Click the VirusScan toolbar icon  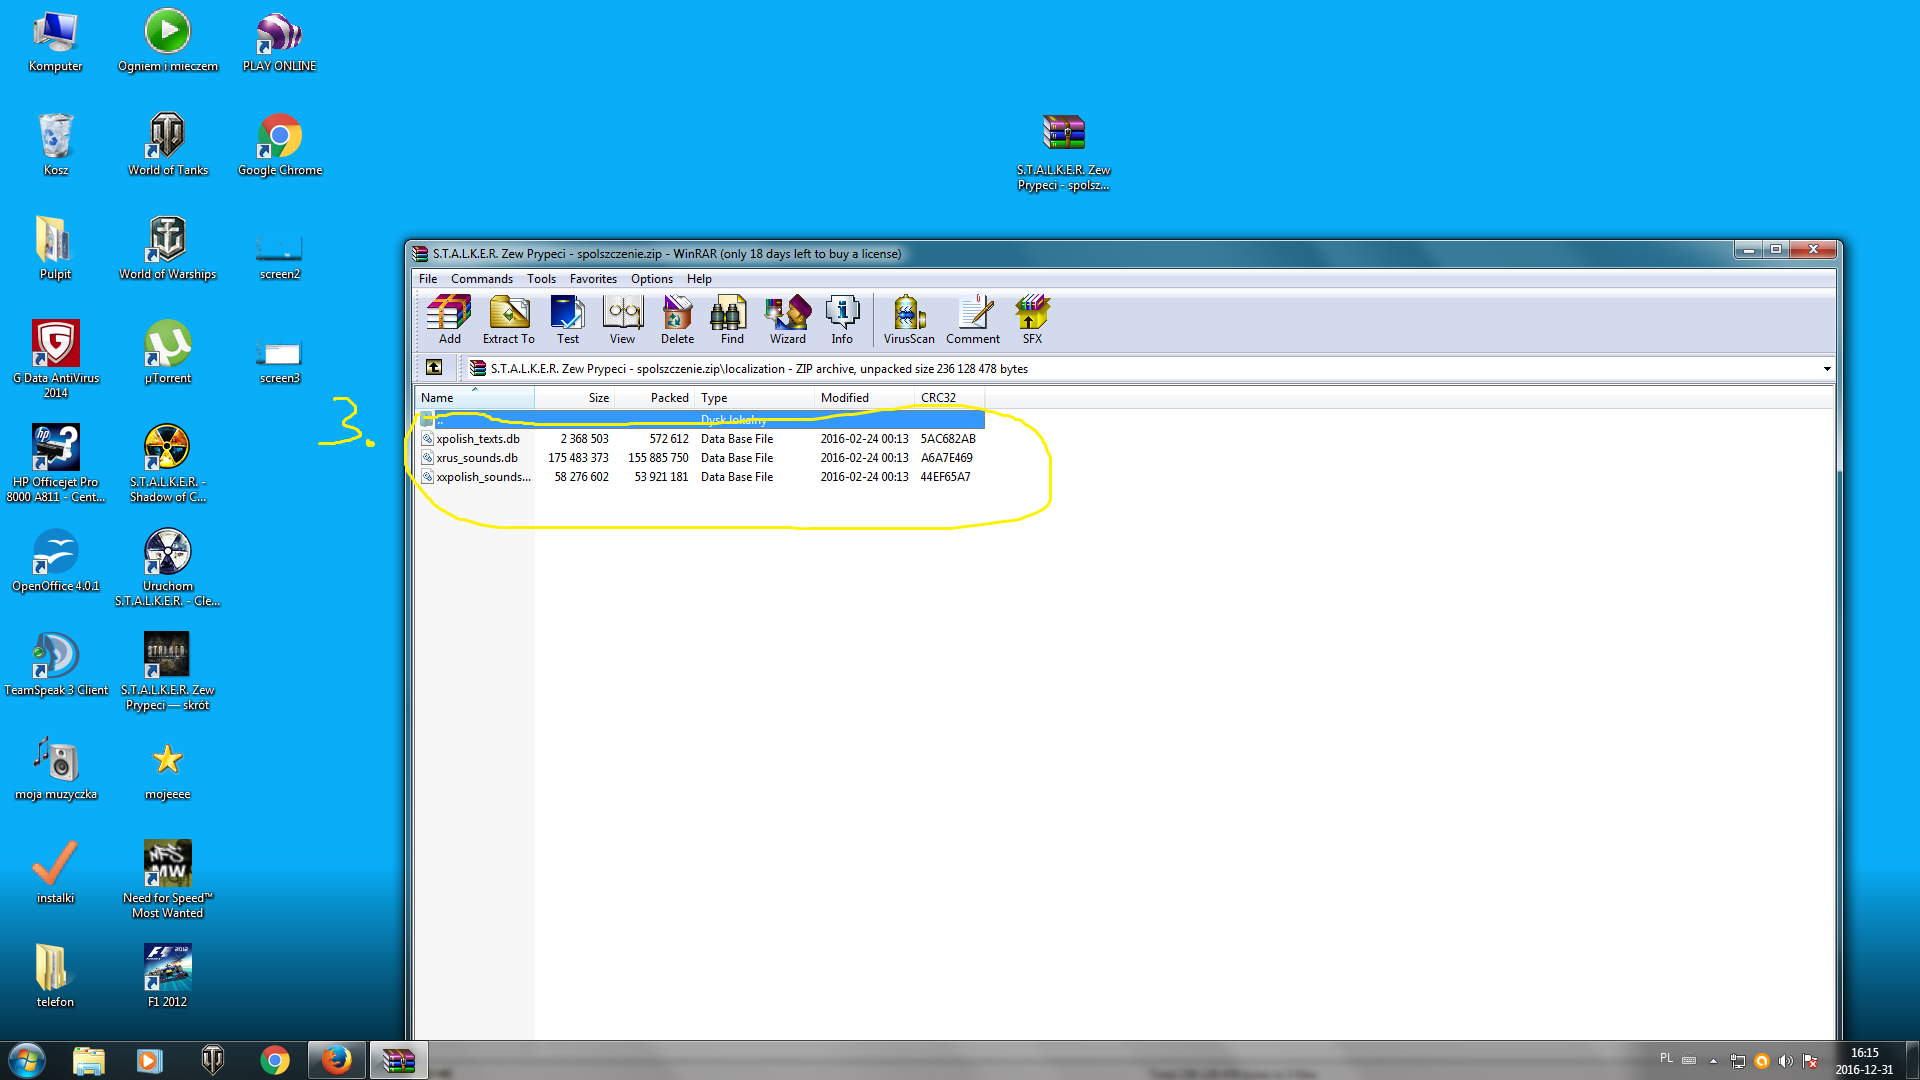click(x=908, y=319)
